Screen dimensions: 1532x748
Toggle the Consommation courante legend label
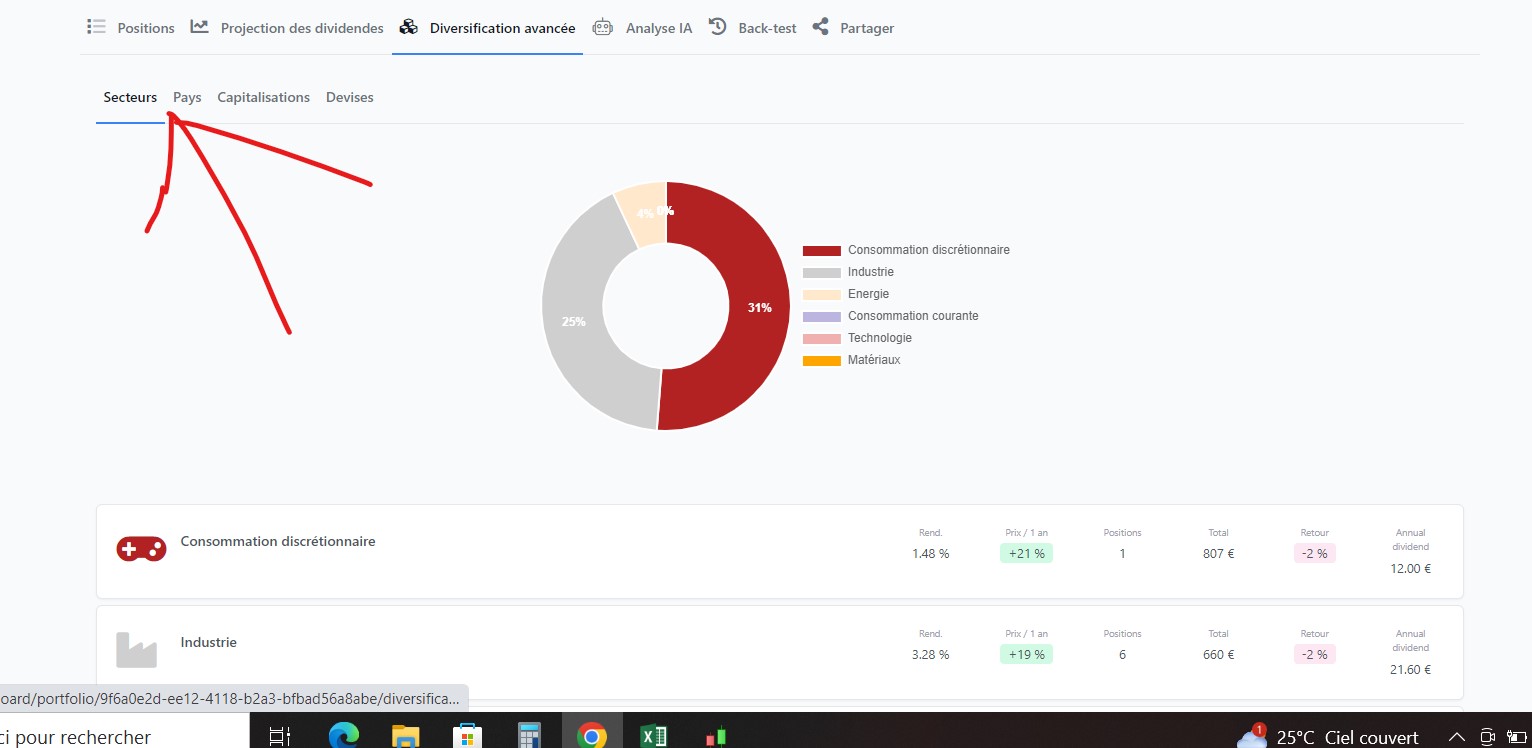[912, 316]
